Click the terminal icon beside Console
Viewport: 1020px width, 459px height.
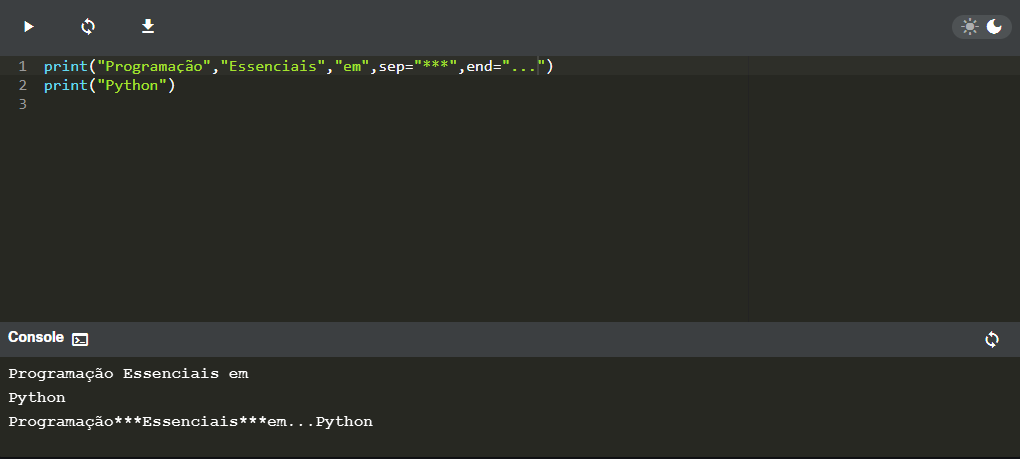tap(80, 339)
